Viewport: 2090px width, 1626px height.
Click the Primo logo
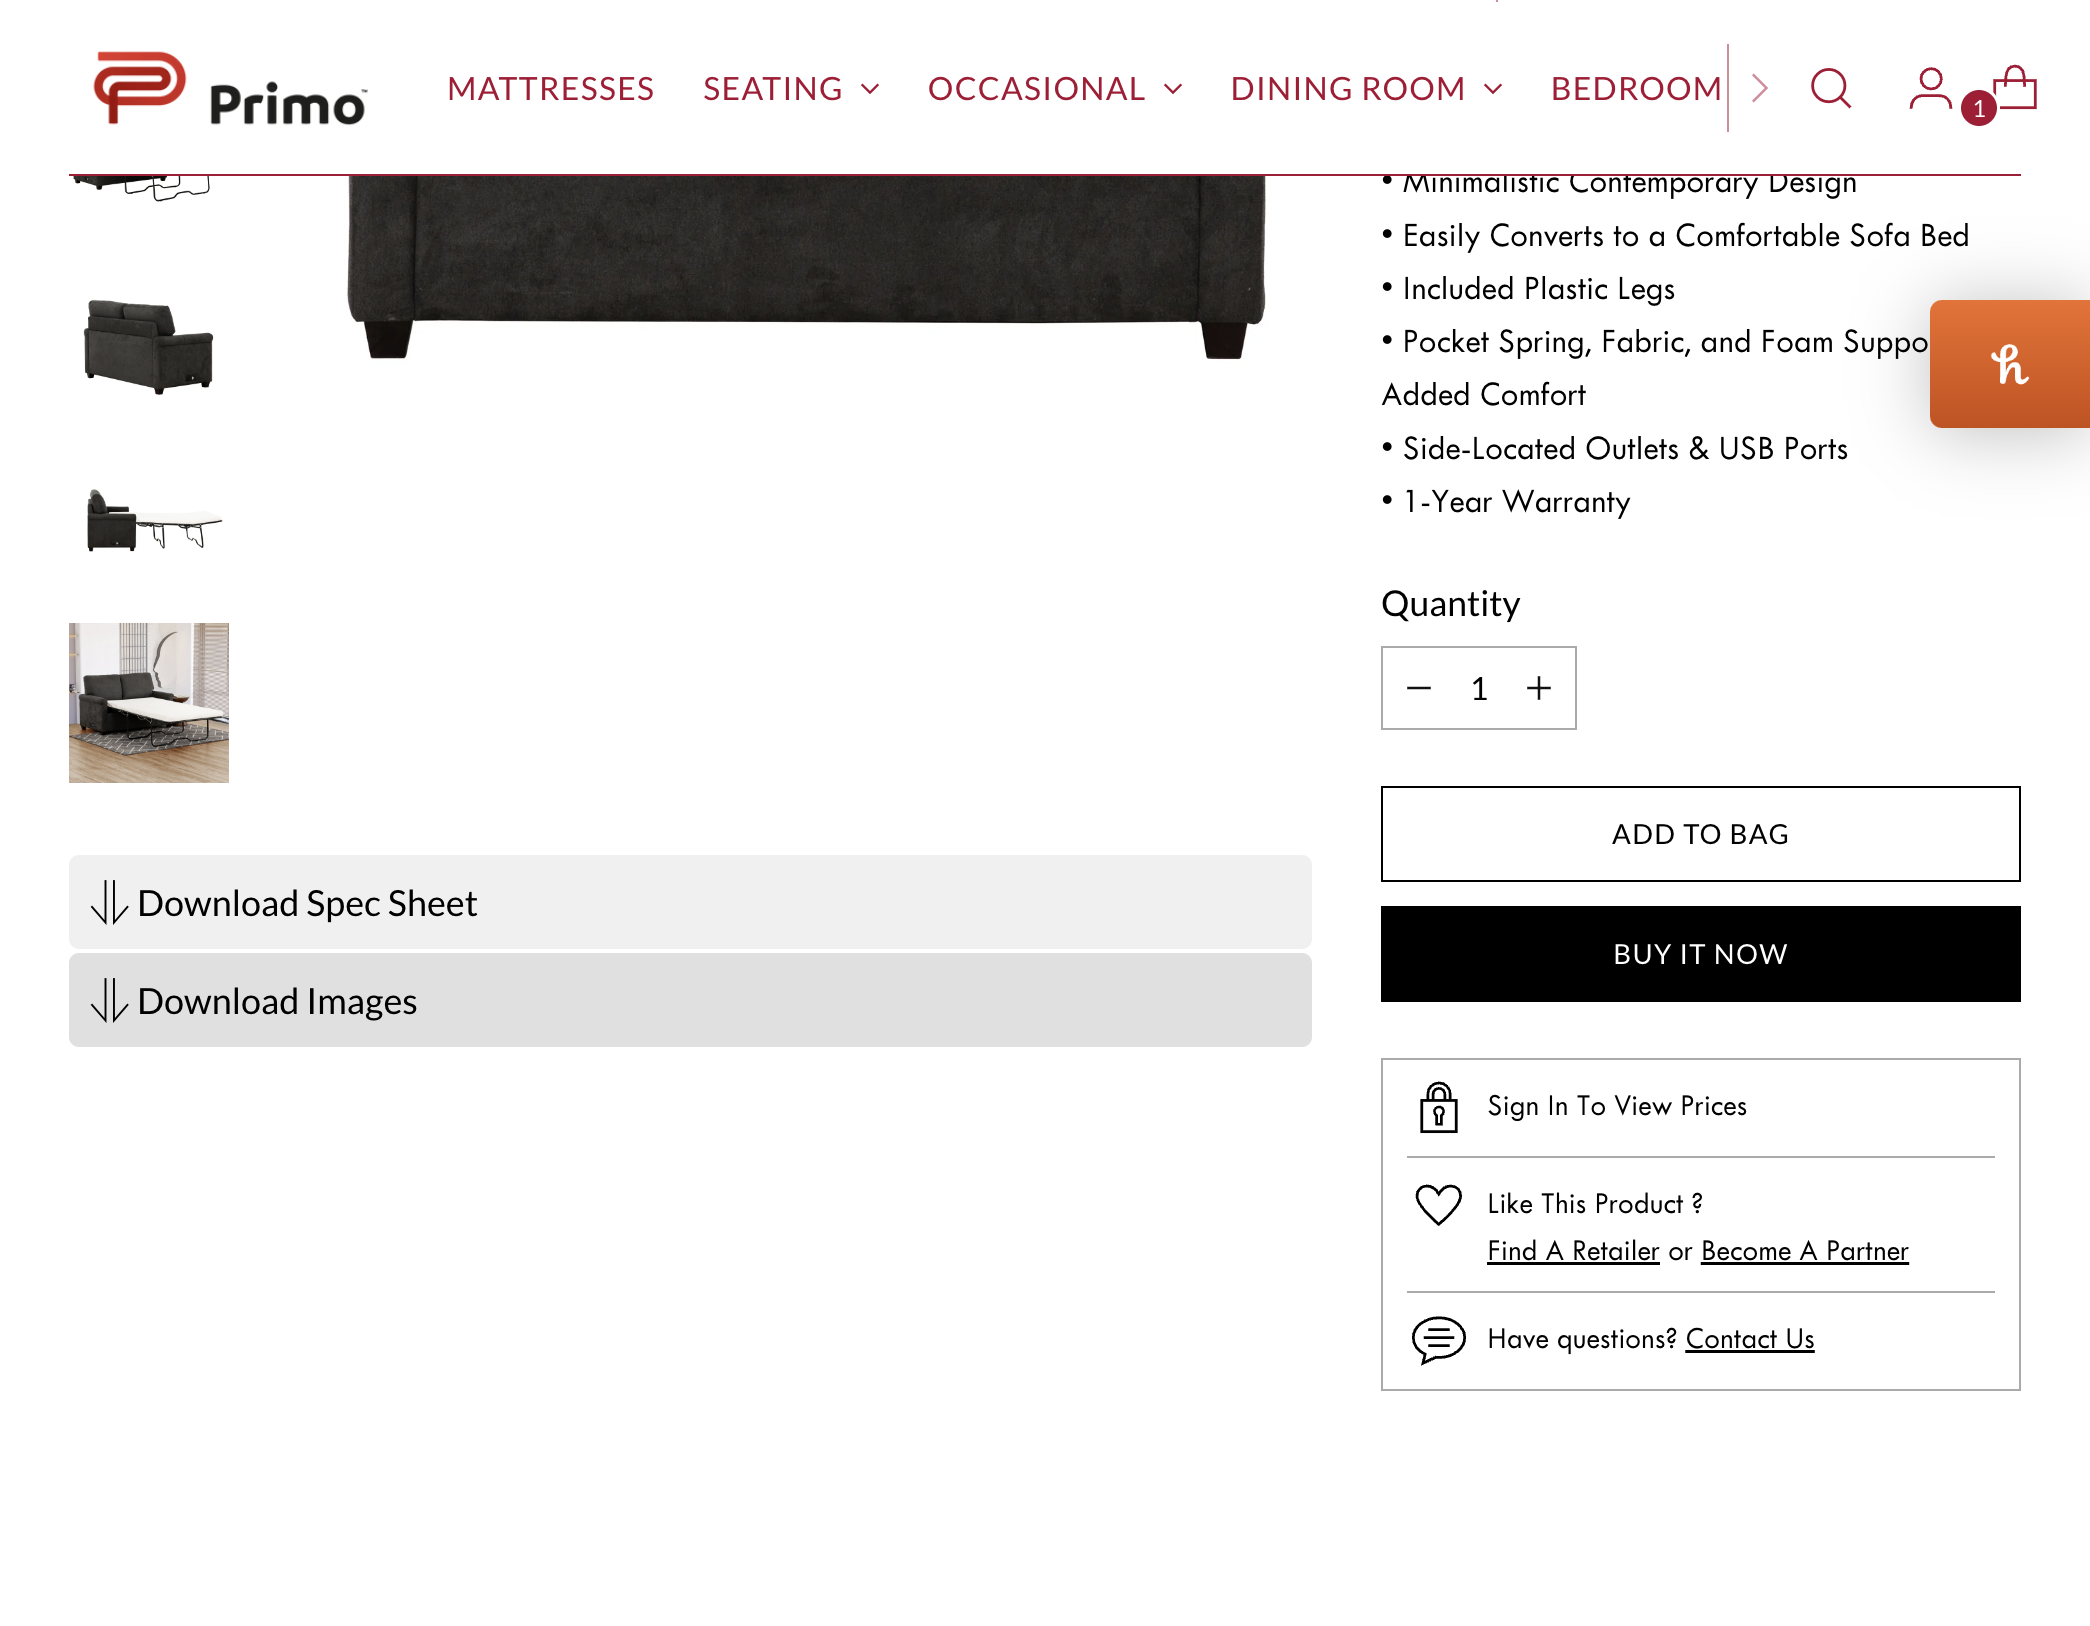click(x=230, y=88)
